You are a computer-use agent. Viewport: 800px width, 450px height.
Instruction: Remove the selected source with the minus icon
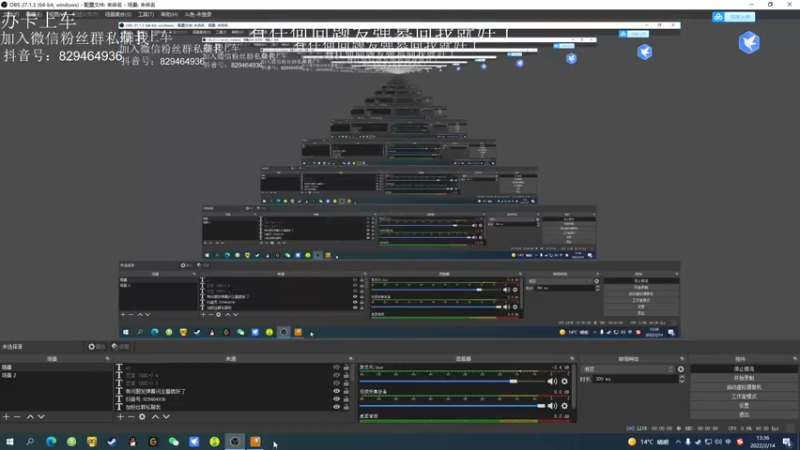click(131, 417)
